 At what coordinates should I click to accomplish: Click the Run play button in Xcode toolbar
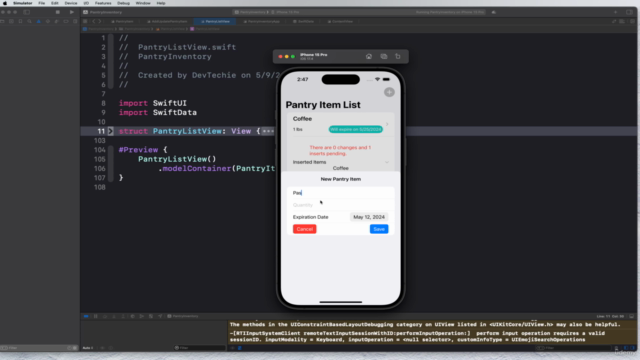(x=72, y=12)
